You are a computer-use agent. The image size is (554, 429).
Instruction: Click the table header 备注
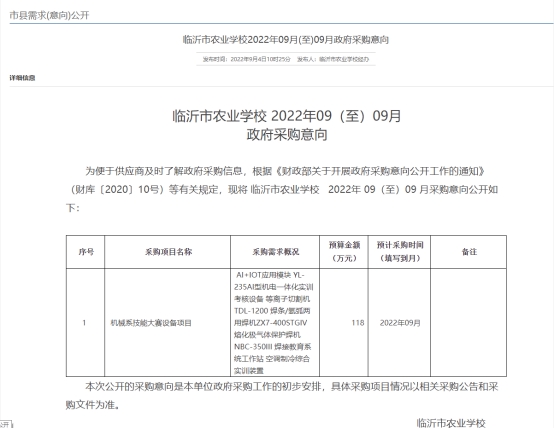coord(469,252)
